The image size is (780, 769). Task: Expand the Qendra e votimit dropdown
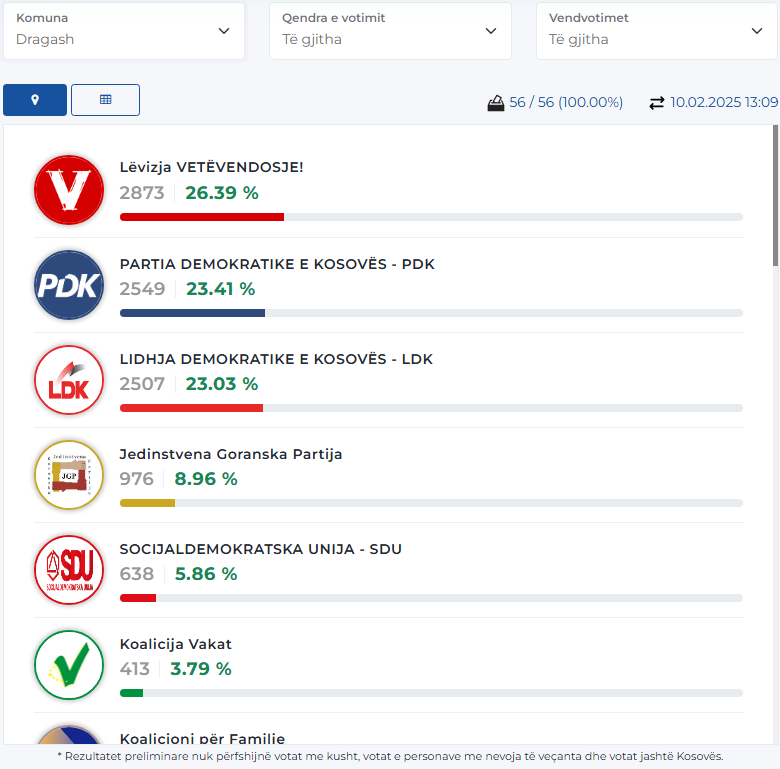coord(390,31)
